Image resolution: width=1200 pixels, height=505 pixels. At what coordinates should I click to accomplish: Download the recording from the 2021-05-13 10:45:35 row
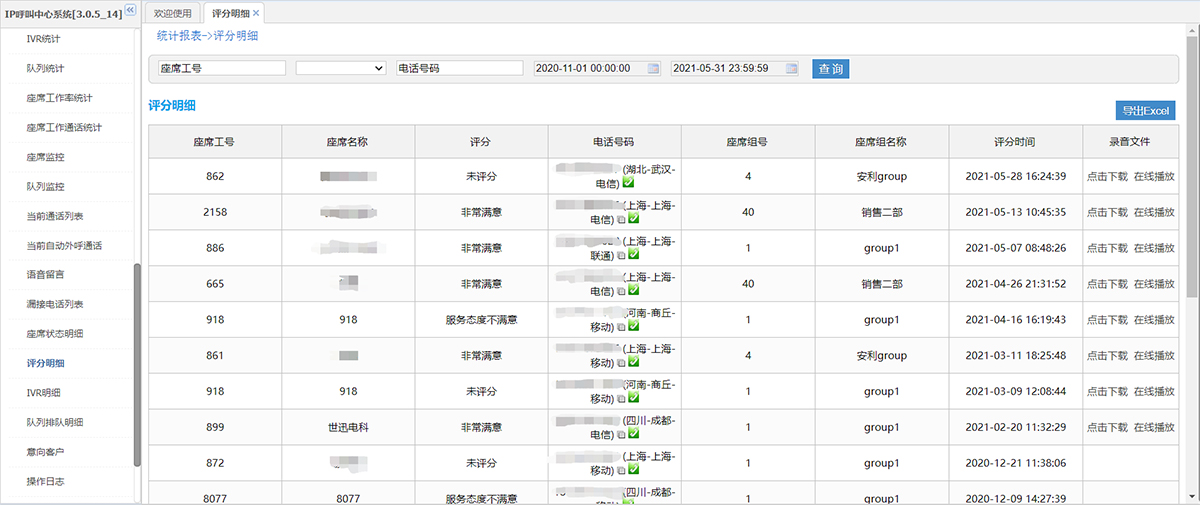1107,212
